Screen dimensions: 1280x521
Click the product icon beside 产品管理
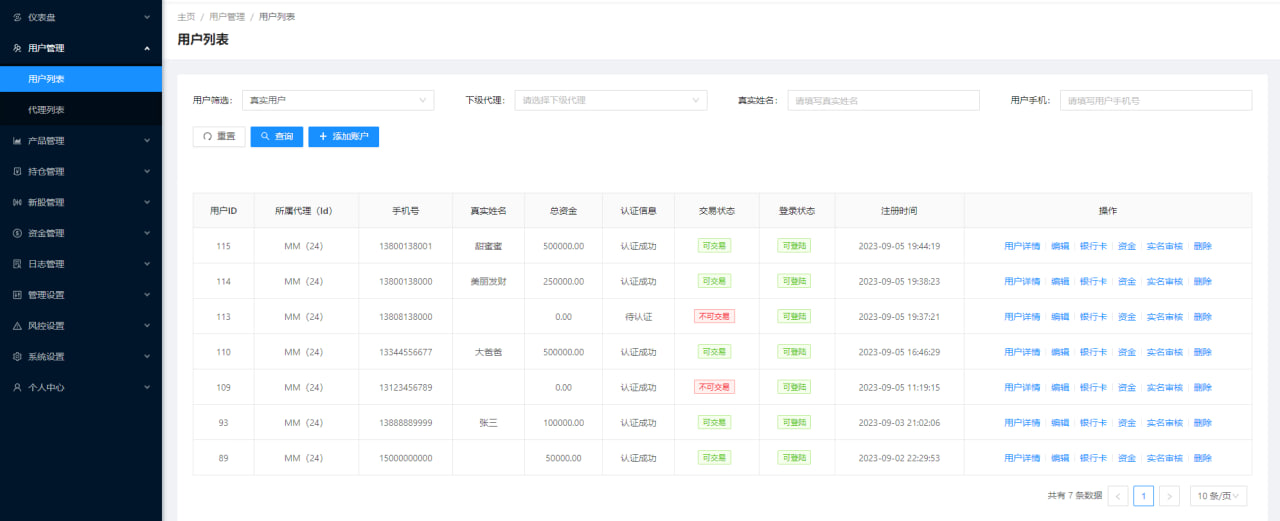coord(17,141)
